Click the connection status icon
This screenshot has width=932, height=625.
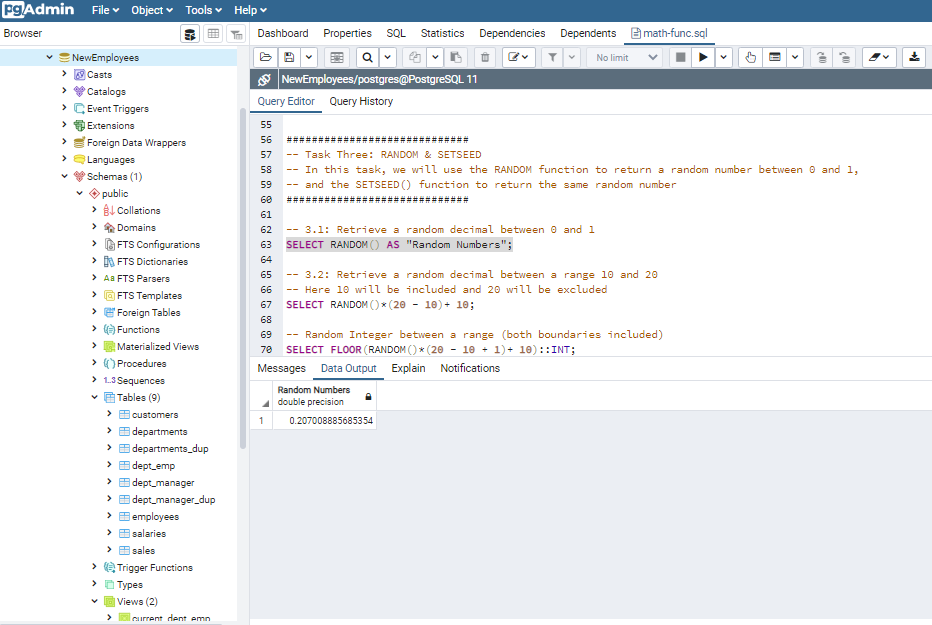[264, 79]
